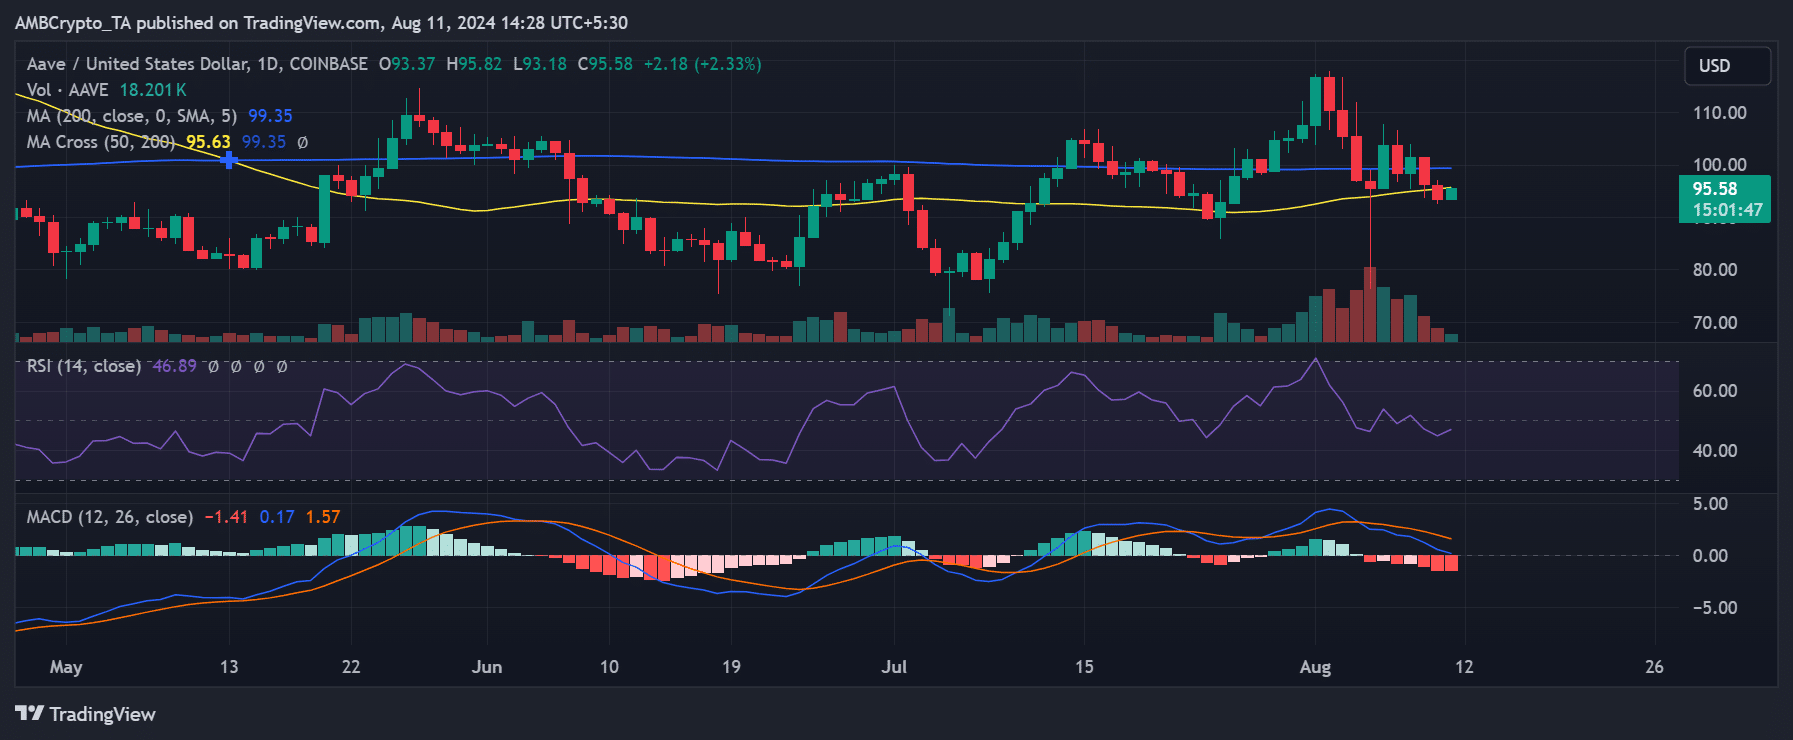
Task: Click the RSI value 46.89
Action: coord(174,366)
